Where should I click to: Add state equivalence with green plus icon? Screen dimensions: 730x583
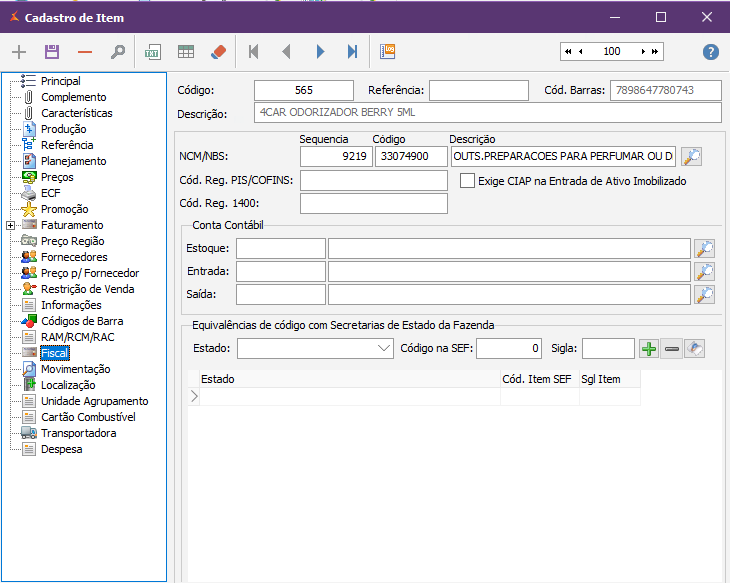(649, 348)
